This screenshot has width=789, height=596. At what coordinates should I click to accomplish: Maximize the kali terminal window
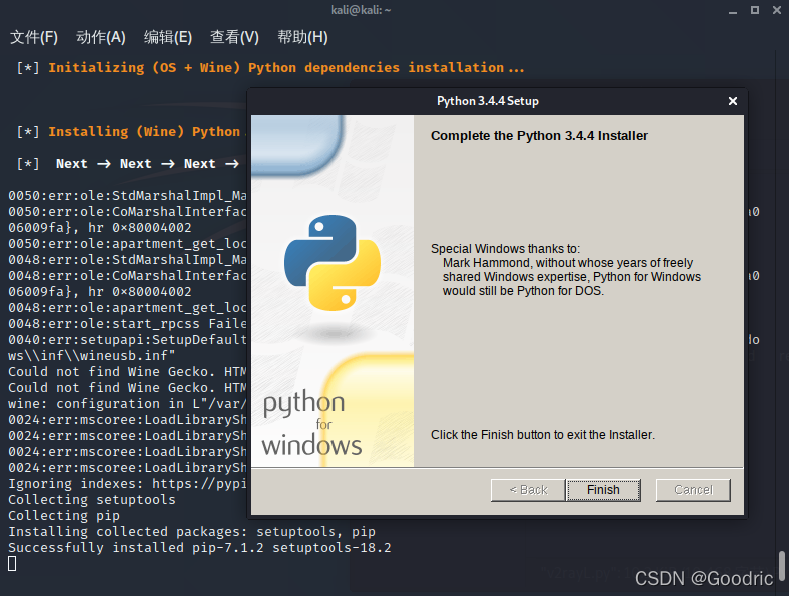pos(755,10)
